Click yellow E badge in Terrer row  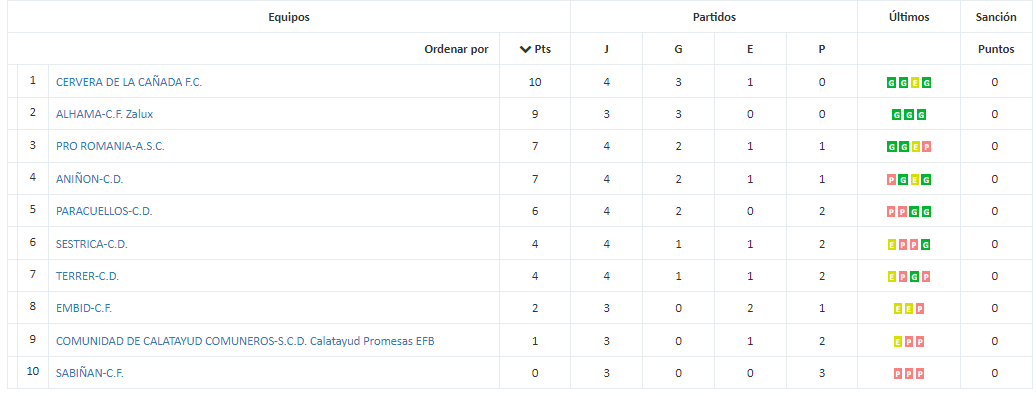[x=891, y=277]
